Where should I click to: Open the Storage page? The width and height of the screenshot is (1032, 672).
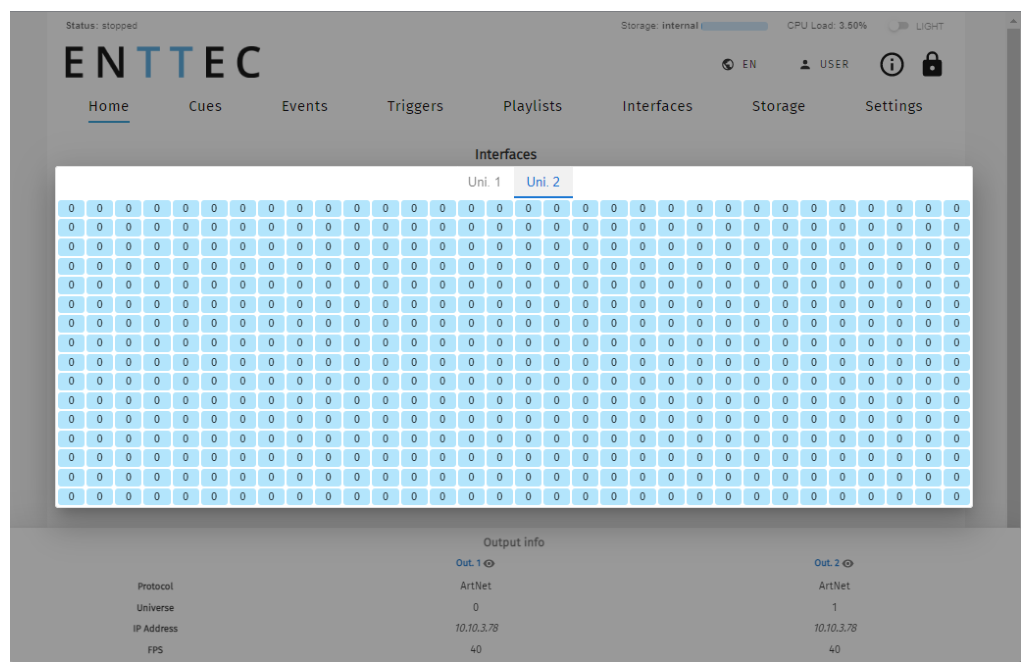click(x=779, y=106)
